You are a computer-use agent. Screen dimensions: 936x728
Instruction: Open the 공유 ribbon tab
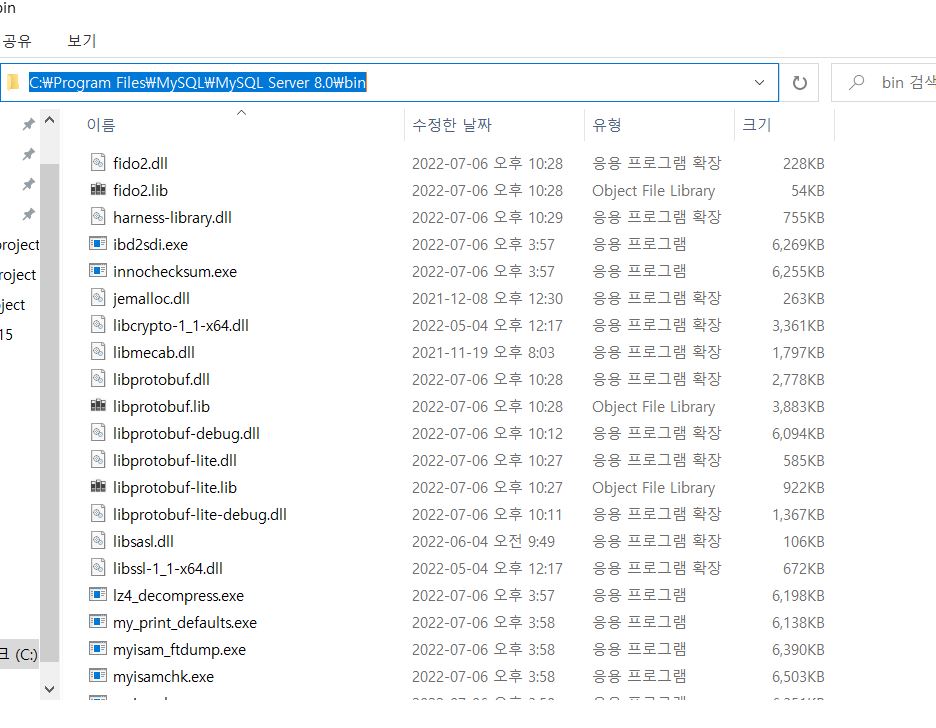click(x=17, y=41)
